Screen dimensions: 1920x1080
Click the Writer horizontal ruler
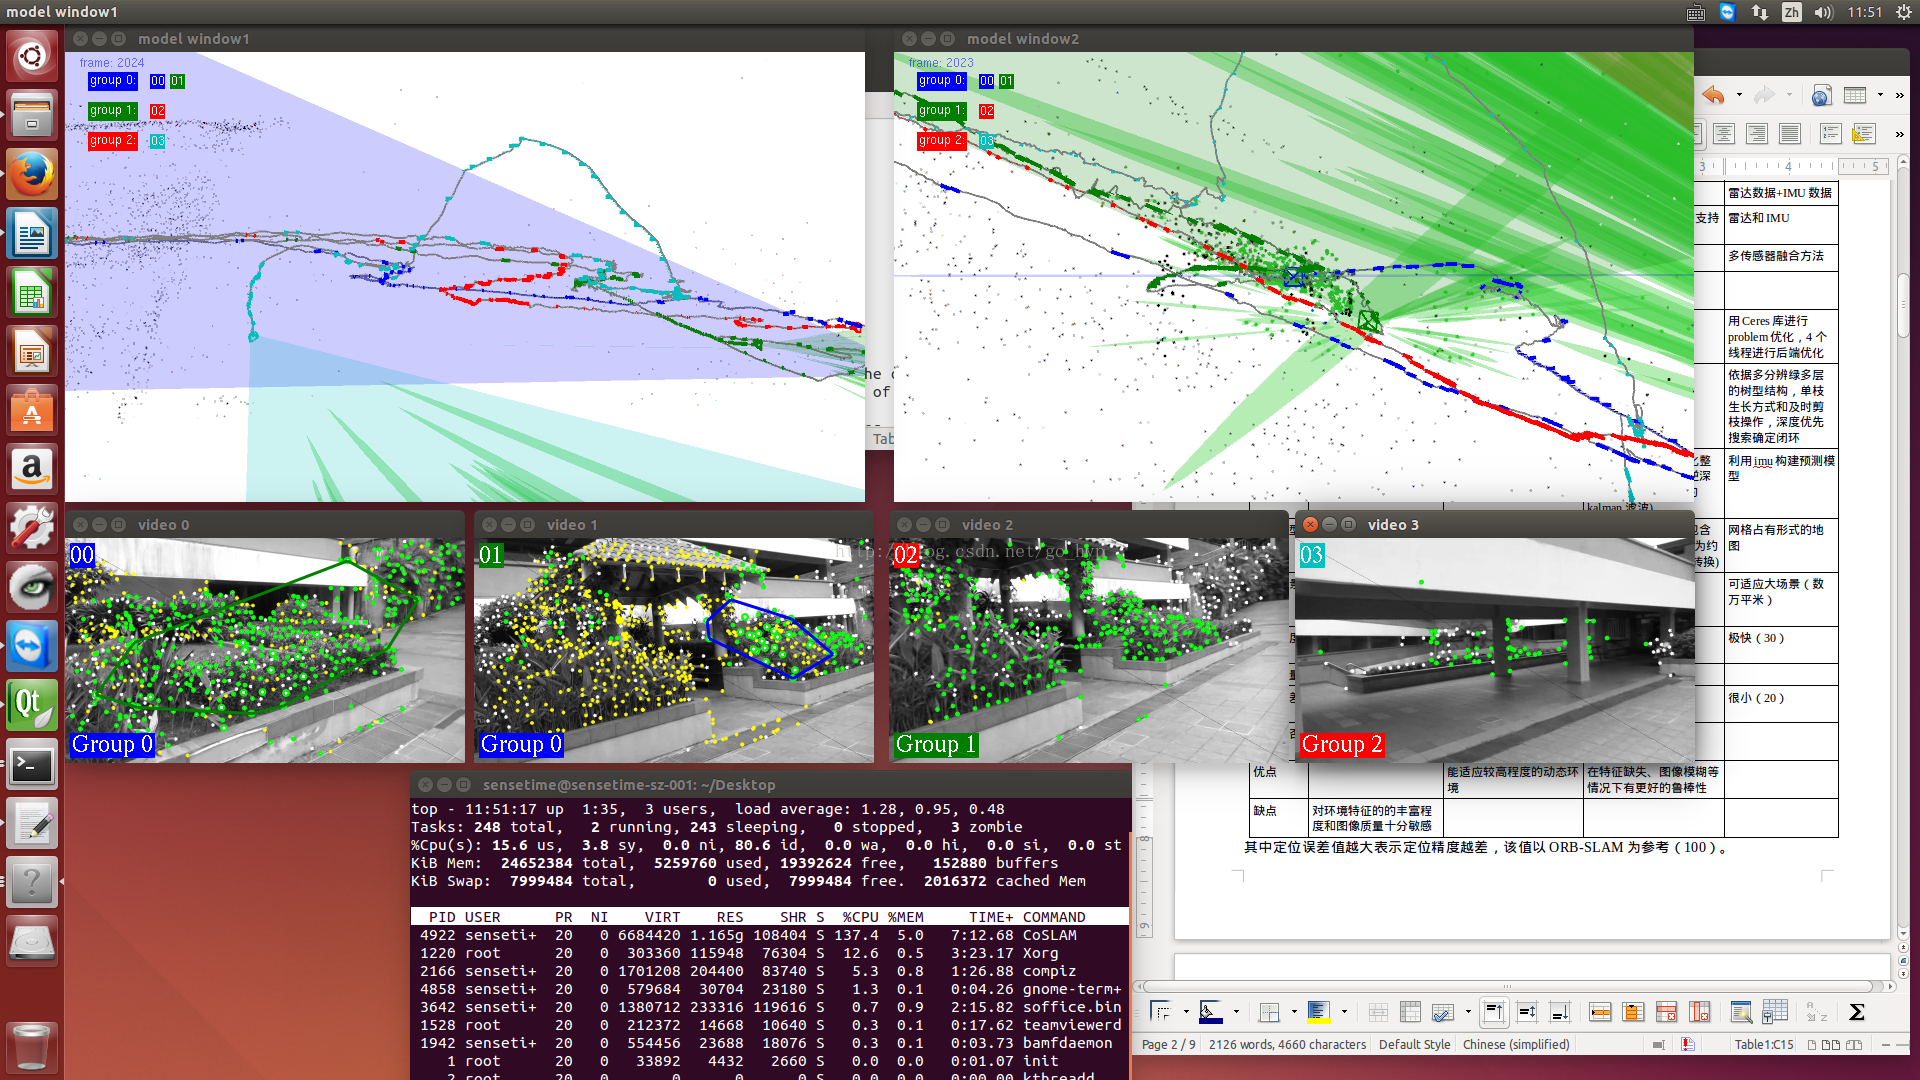tap(1790, 166)
